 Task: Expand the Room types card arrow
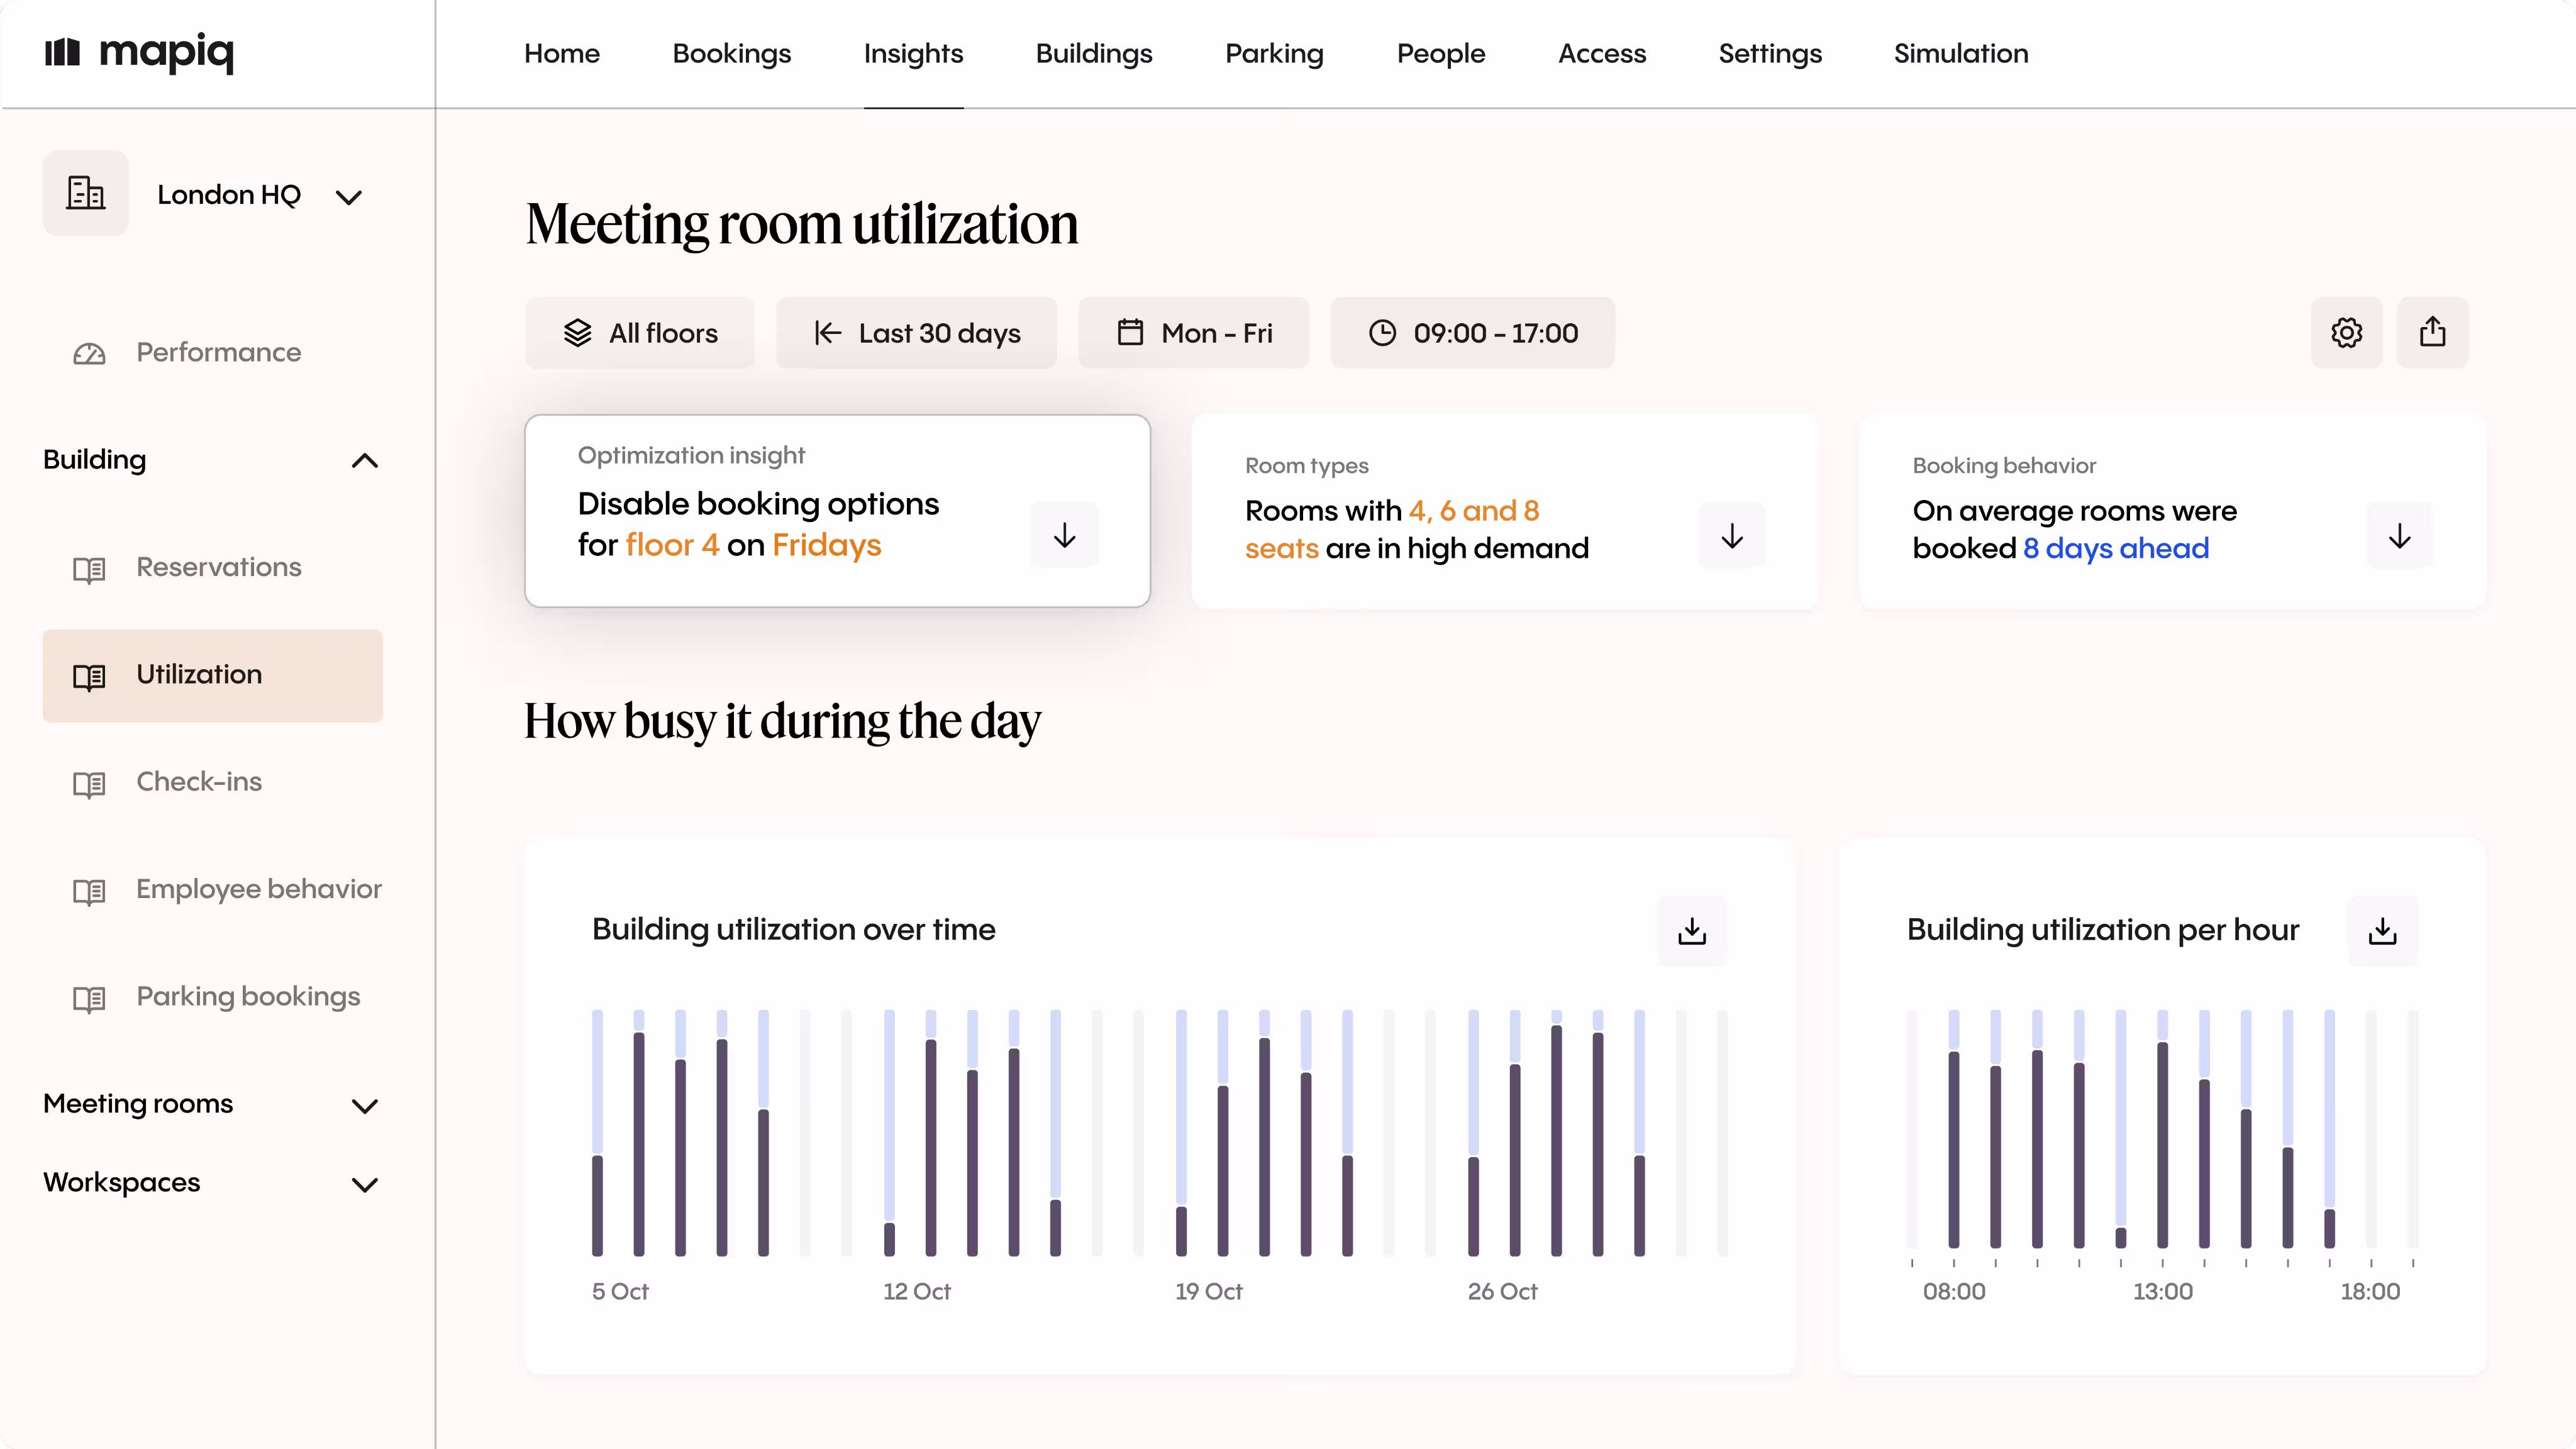[1731, 536]
